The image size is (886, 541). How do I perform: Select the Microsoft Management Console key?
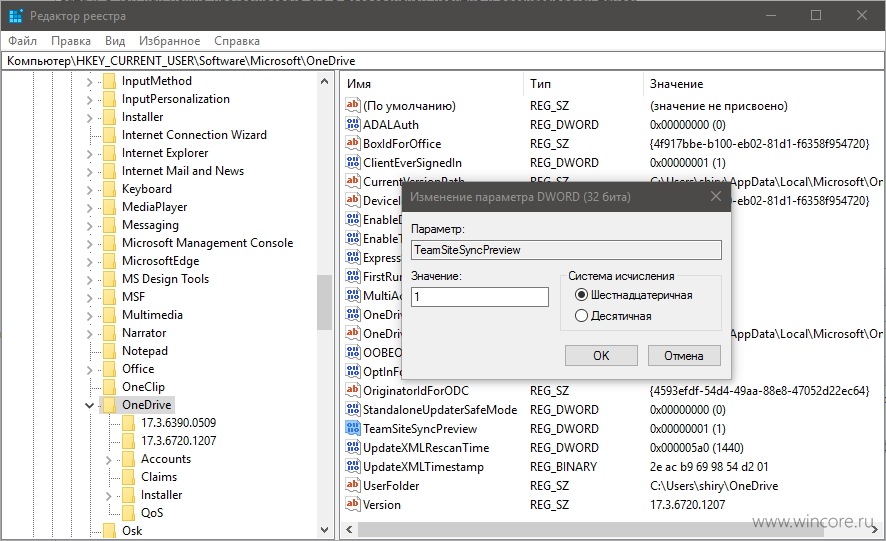(x=207, y=243)
